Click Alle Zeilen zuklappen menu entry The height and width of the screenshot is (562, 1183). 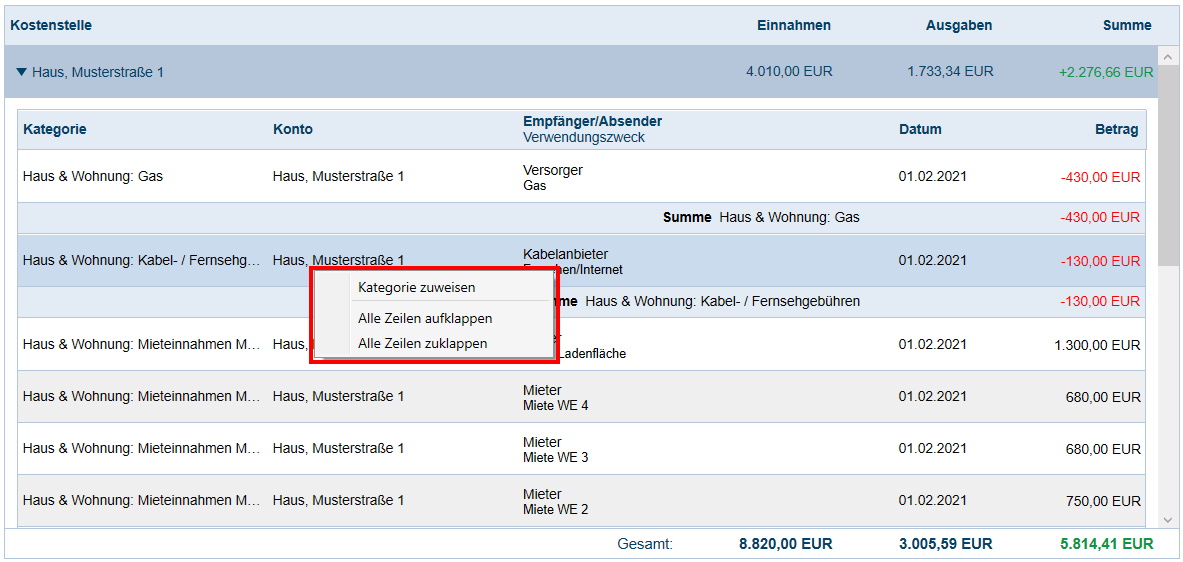pyautogui.click(x=422, y=343)
